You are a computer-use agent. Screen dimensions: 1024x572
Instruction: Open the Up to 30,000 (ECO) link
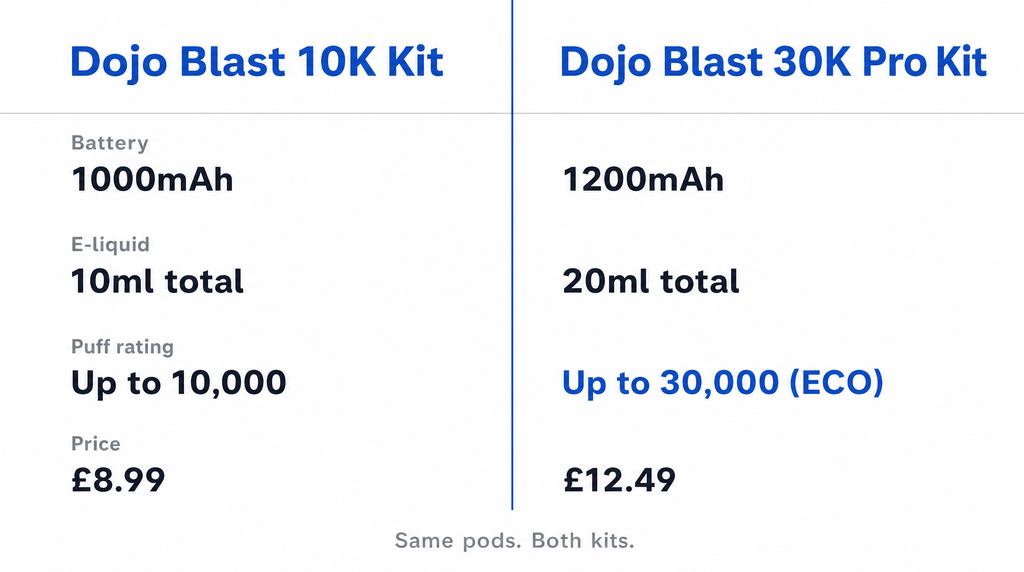[x=723, y=383]
